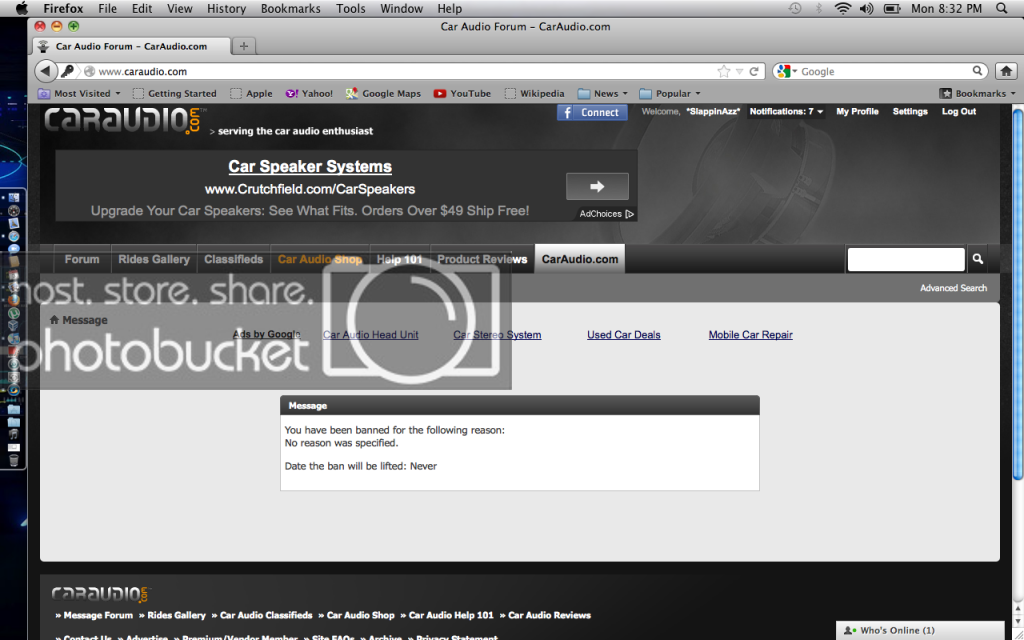Open the Car Audio Reviews footer link

click(x=549, y=615)
